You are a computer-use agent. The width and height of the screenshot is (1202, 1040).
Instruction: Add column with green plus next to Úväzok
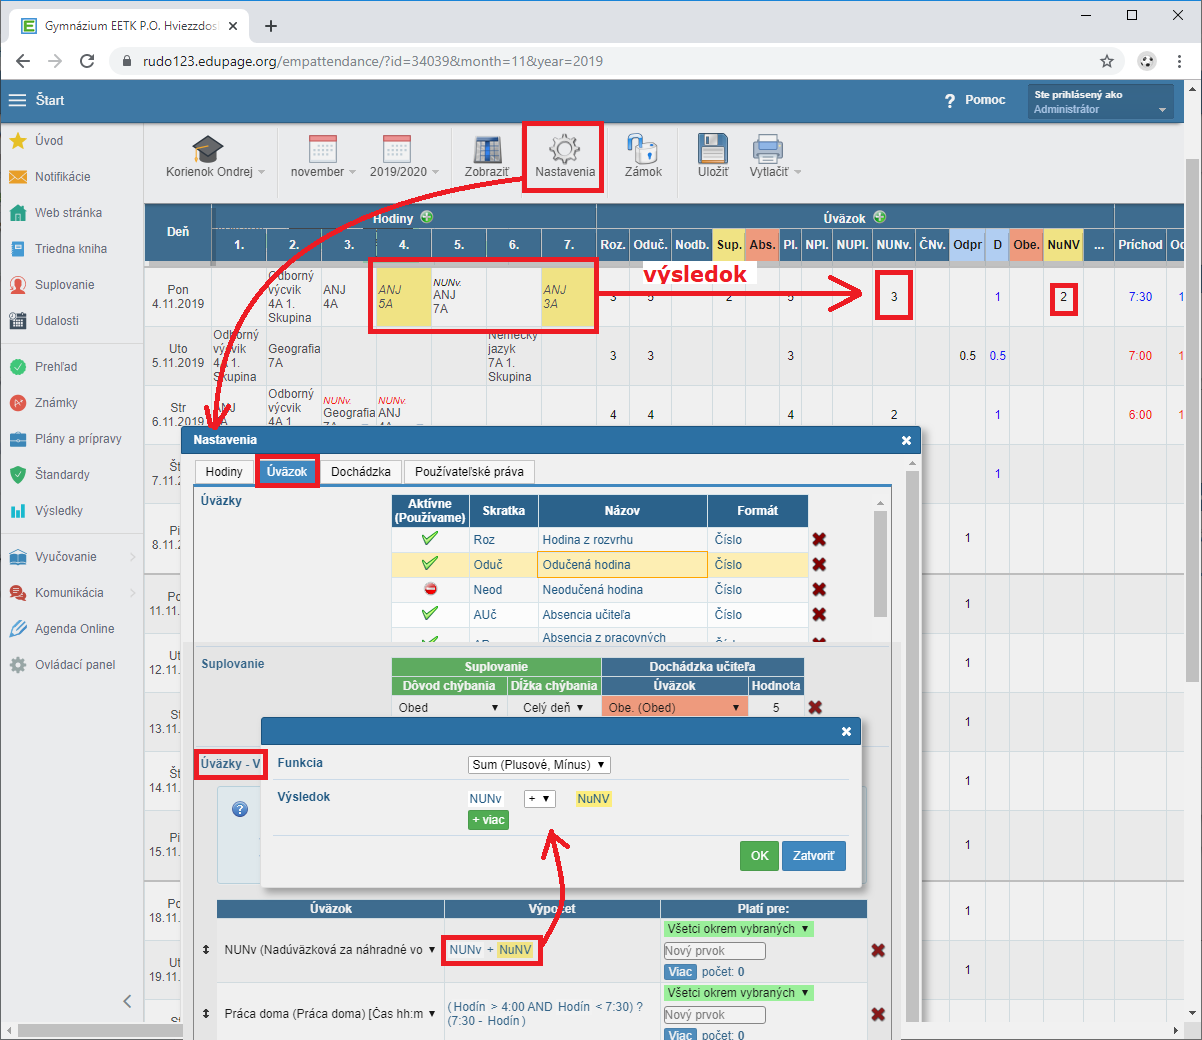click(880, 217)
